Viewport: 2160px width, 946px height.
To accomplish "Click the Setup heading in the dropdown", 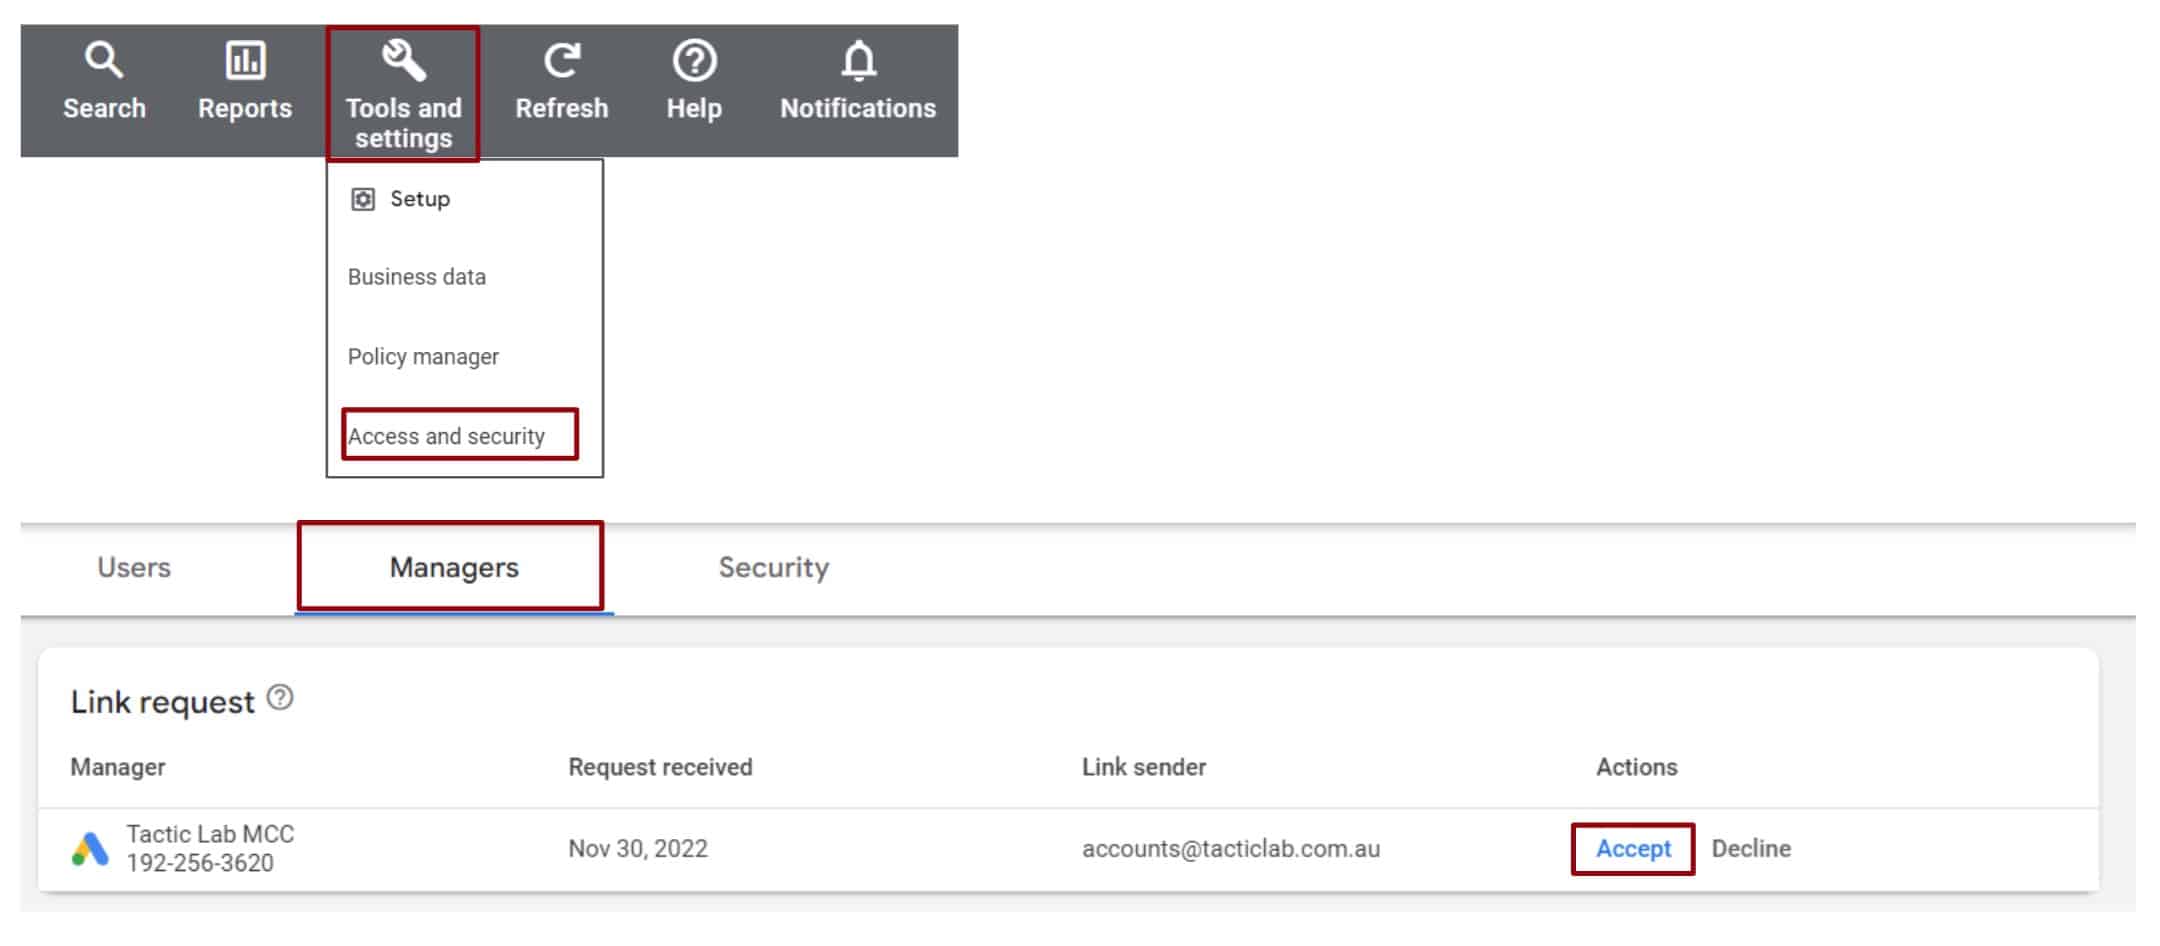I will coord(420,199).
